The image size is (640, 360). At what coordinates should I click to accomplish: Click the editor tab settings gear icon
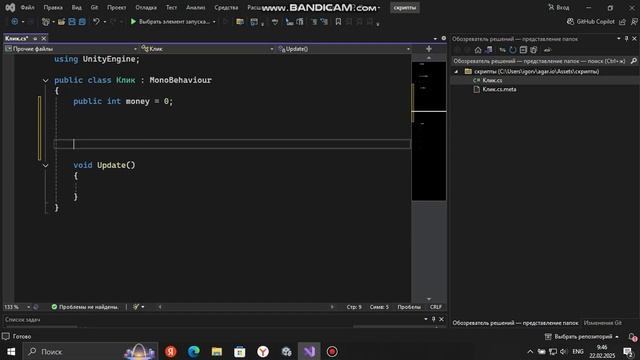pos(444,38)
